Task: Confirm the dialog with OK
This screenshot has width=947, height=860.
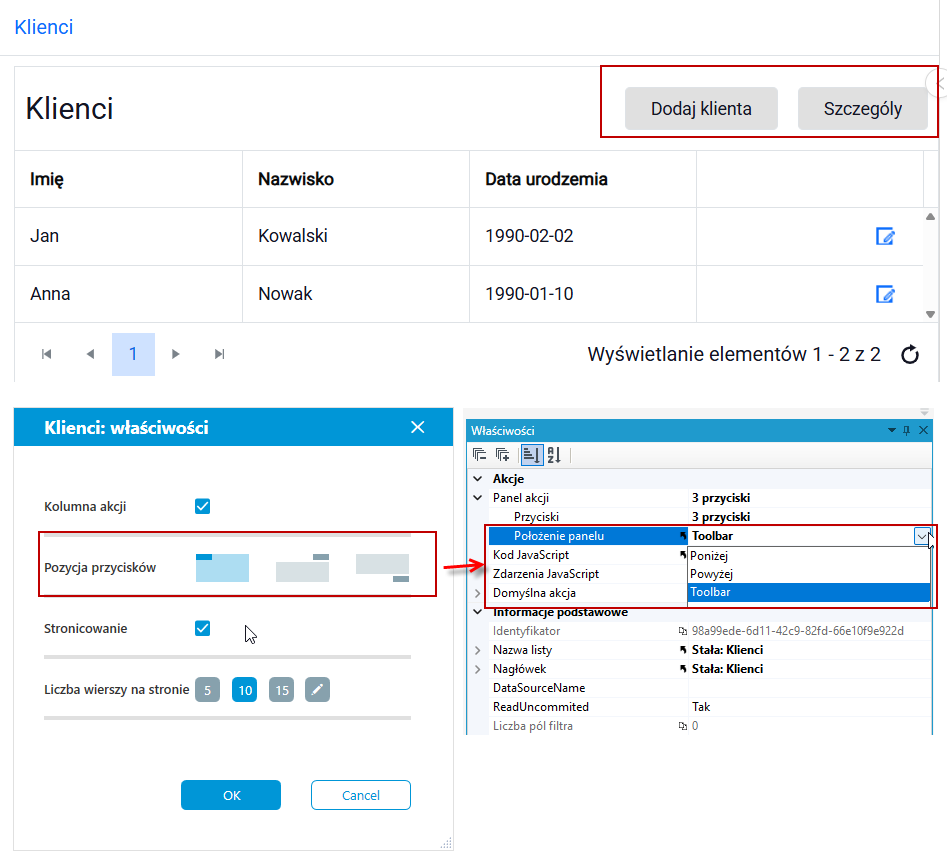Action: [x=231, y=795]
